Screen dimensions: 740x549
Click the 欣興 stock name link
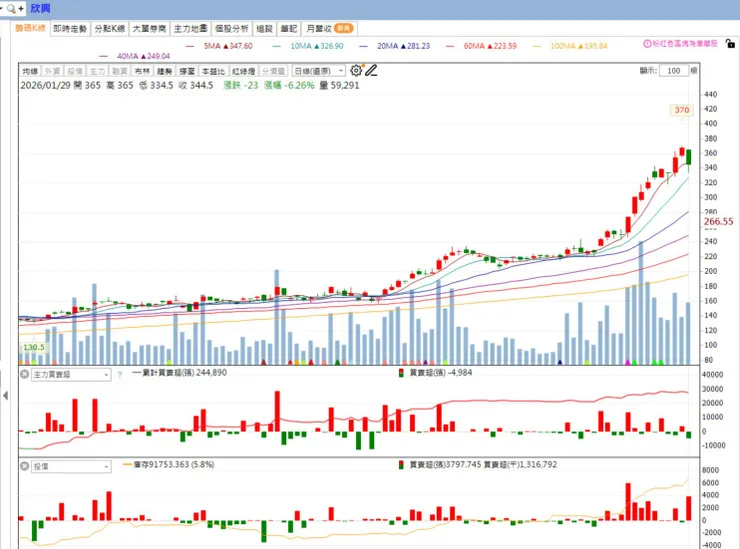coord(40,8)
